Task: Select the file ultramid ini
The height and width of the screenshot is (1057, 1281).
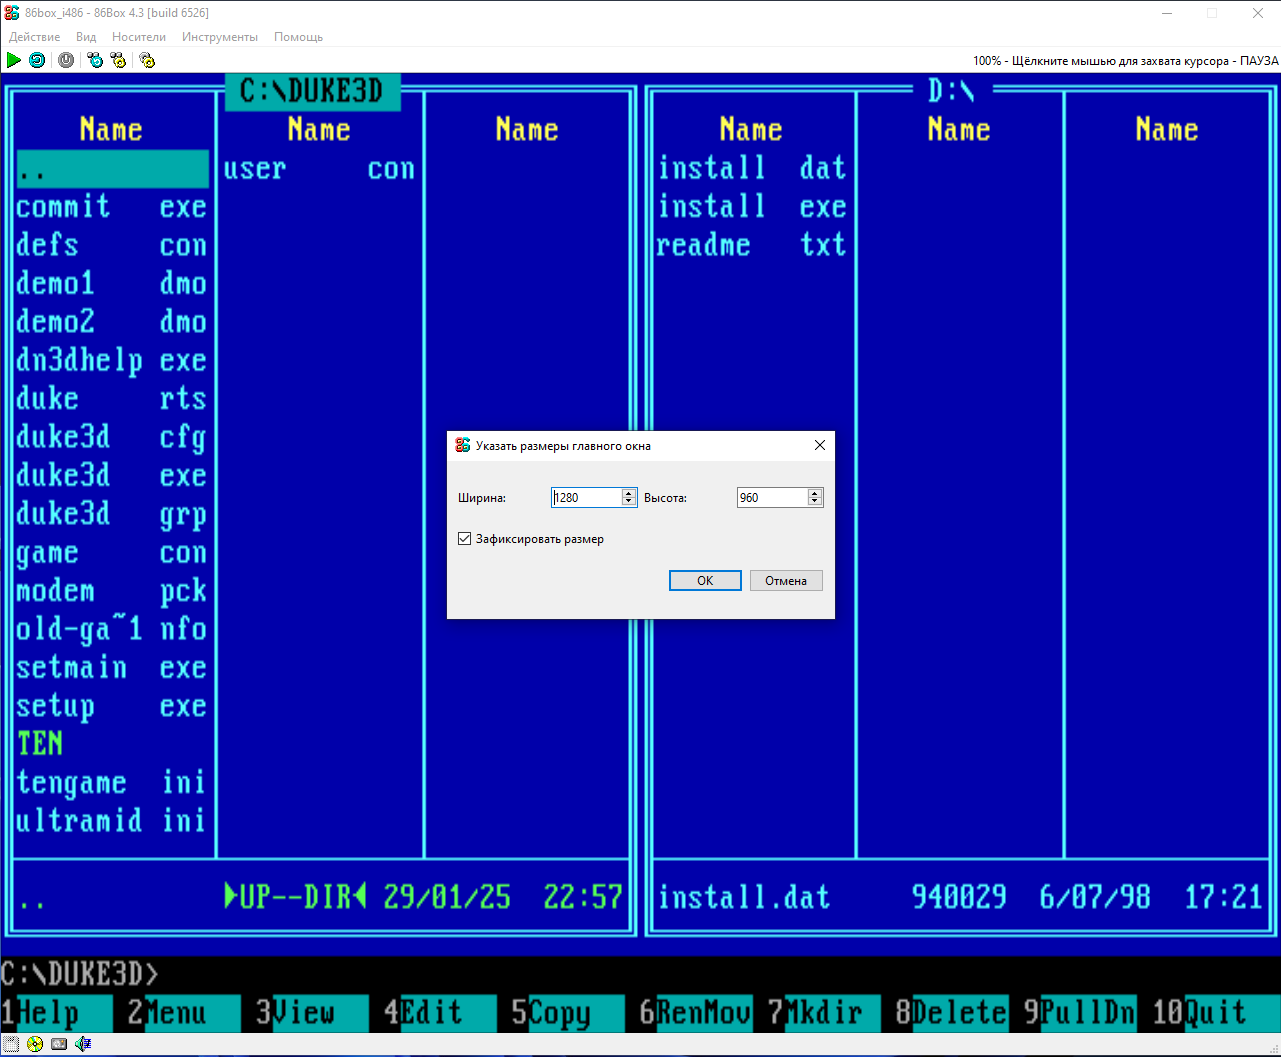Action: 112,821
